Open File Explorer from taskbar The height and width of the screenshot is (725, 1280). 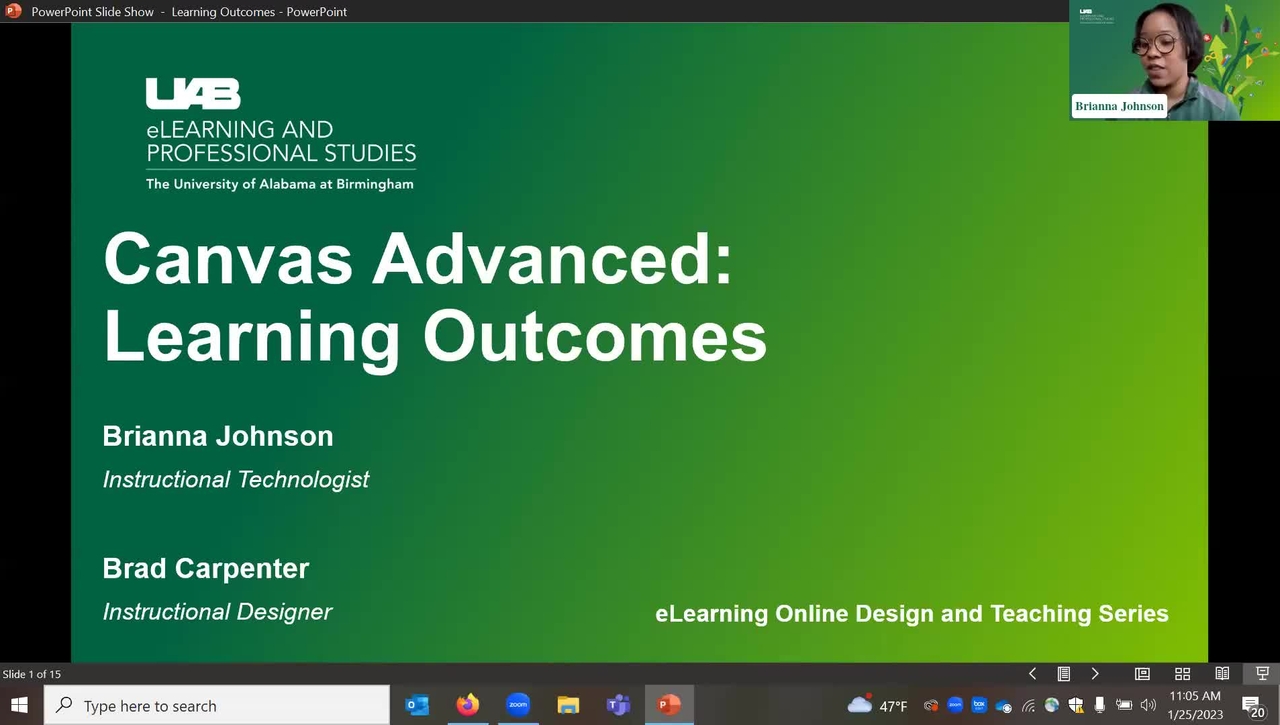(x=568, y=705)
